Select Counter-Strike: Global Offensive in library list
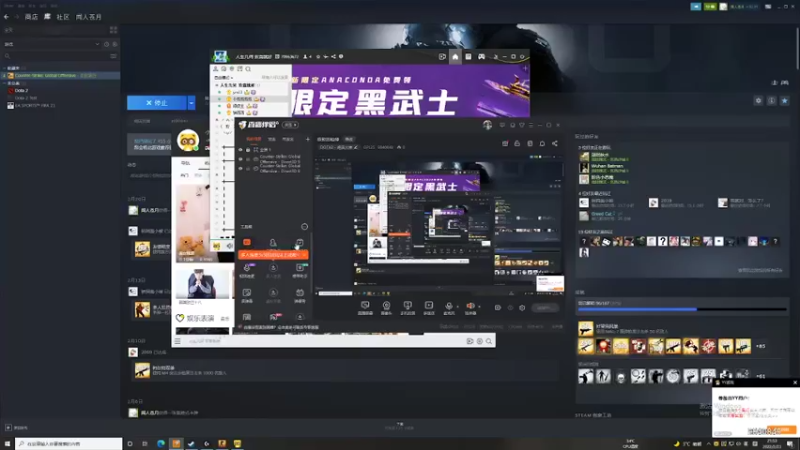Screen dimensions: 800x450 (60, 76)
